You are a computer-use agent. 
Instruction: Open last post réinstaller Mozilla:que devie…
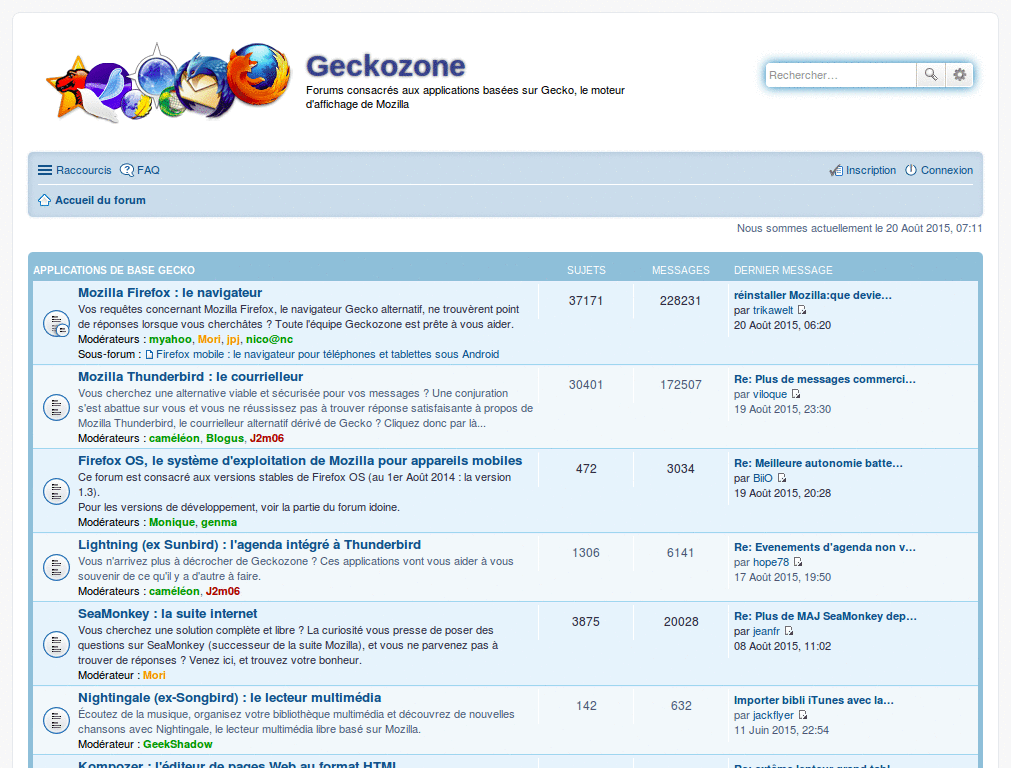813,295
